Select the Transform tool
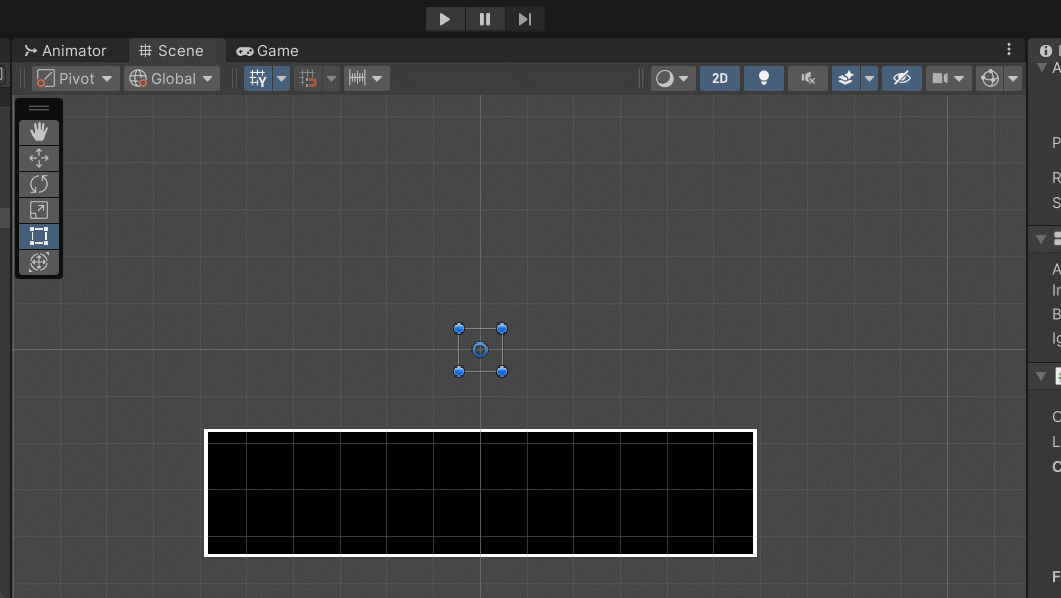 click(x=39, y=262)
